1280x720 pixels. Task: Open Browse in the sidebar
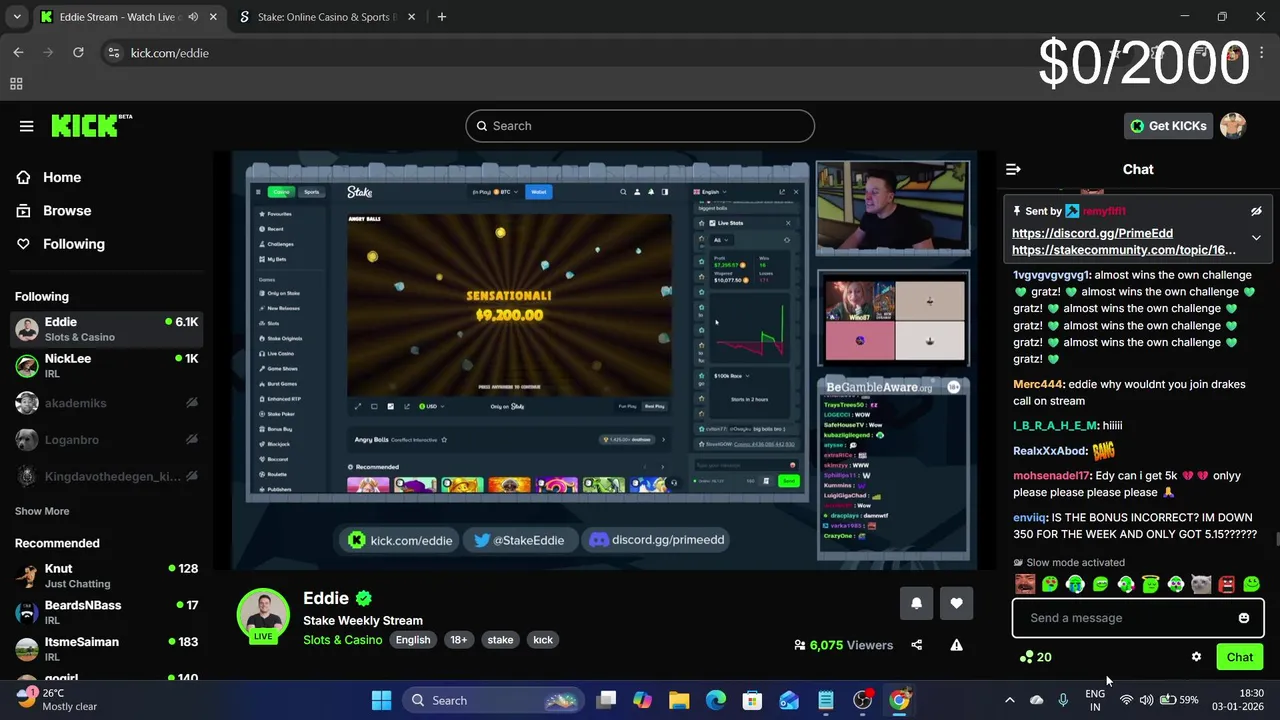coord(66,210)
